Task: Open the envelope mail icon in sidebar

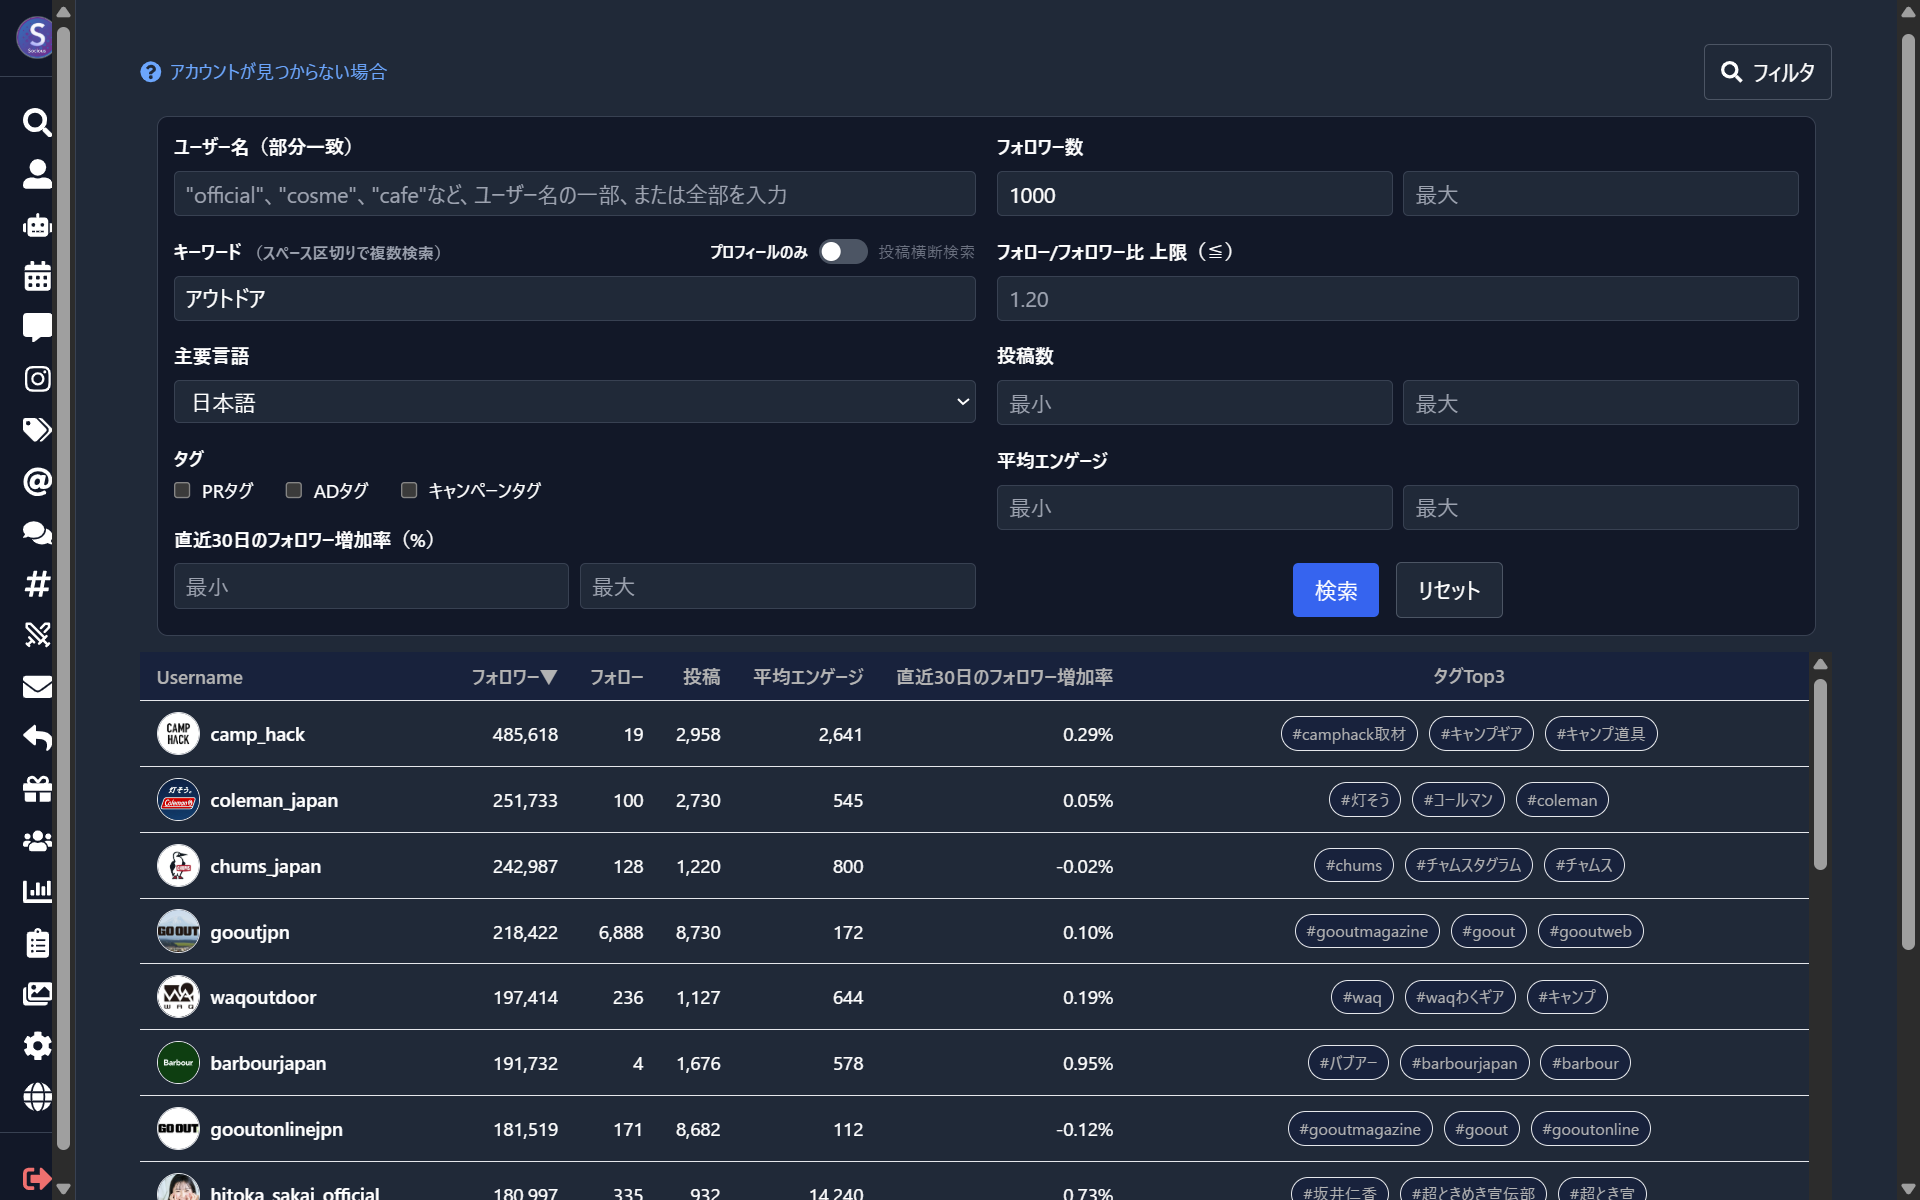Action: [x=37, y=687]
